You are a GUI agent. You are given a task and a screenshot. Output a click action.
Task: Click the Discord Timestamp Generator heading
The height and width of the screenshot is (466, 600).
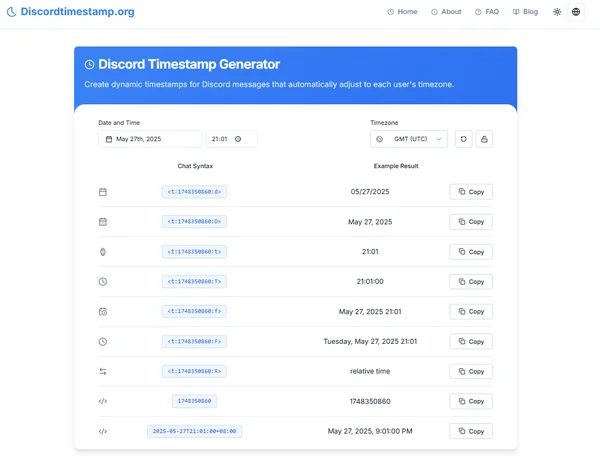coord(189,64)
